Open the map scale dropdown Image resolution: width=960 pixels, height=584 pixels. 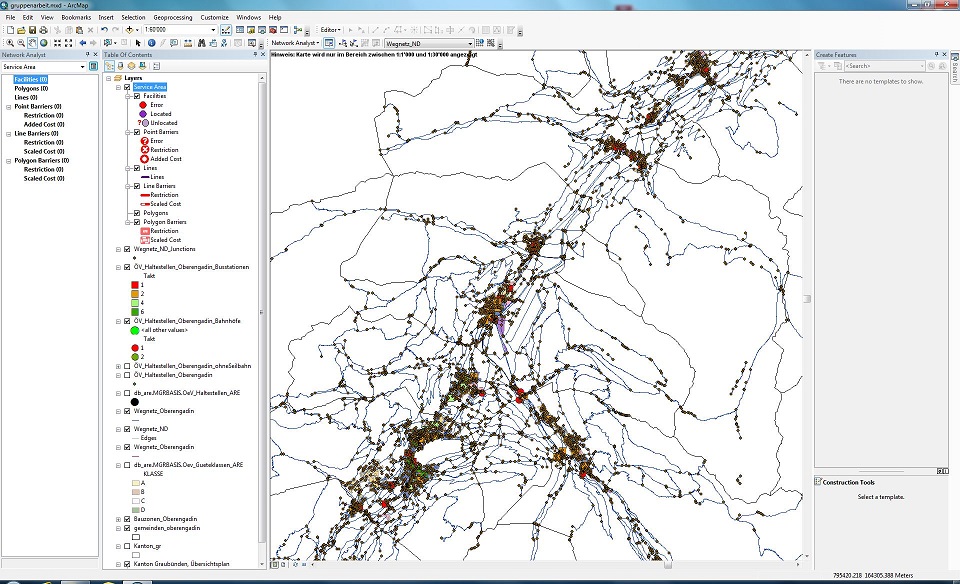[x=213, y=30]
